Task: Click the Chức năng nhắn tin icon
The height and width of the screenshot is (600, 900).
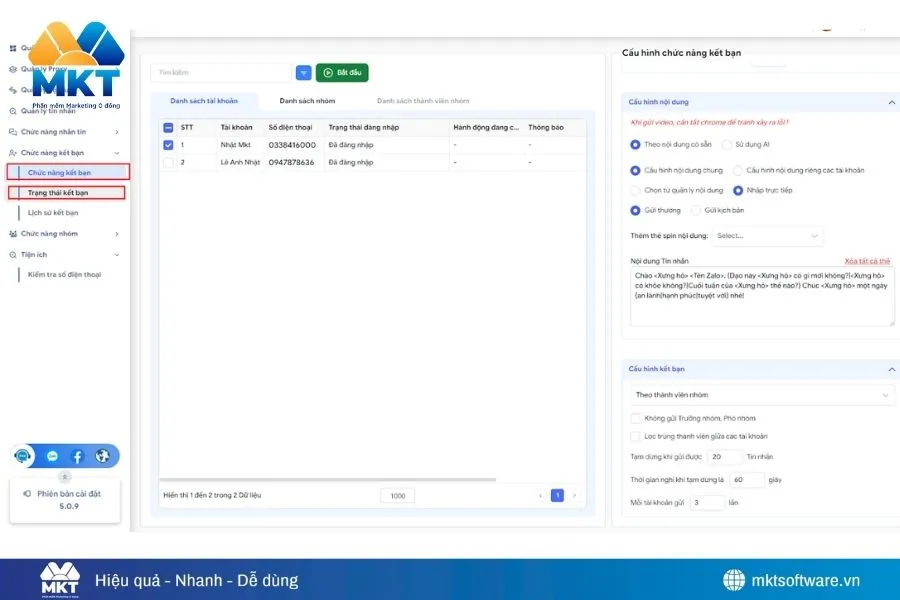Action: click(x=12, y=132)
